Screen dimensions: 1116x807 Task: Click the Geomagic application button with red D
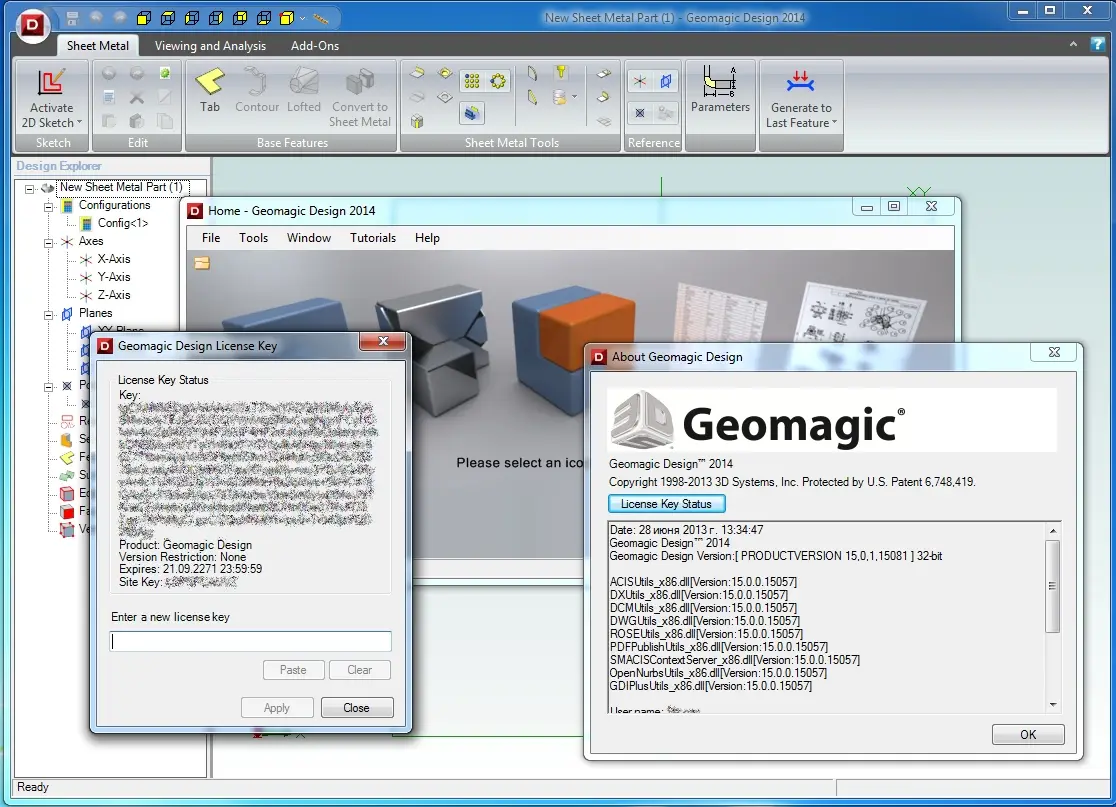(34, 24)
